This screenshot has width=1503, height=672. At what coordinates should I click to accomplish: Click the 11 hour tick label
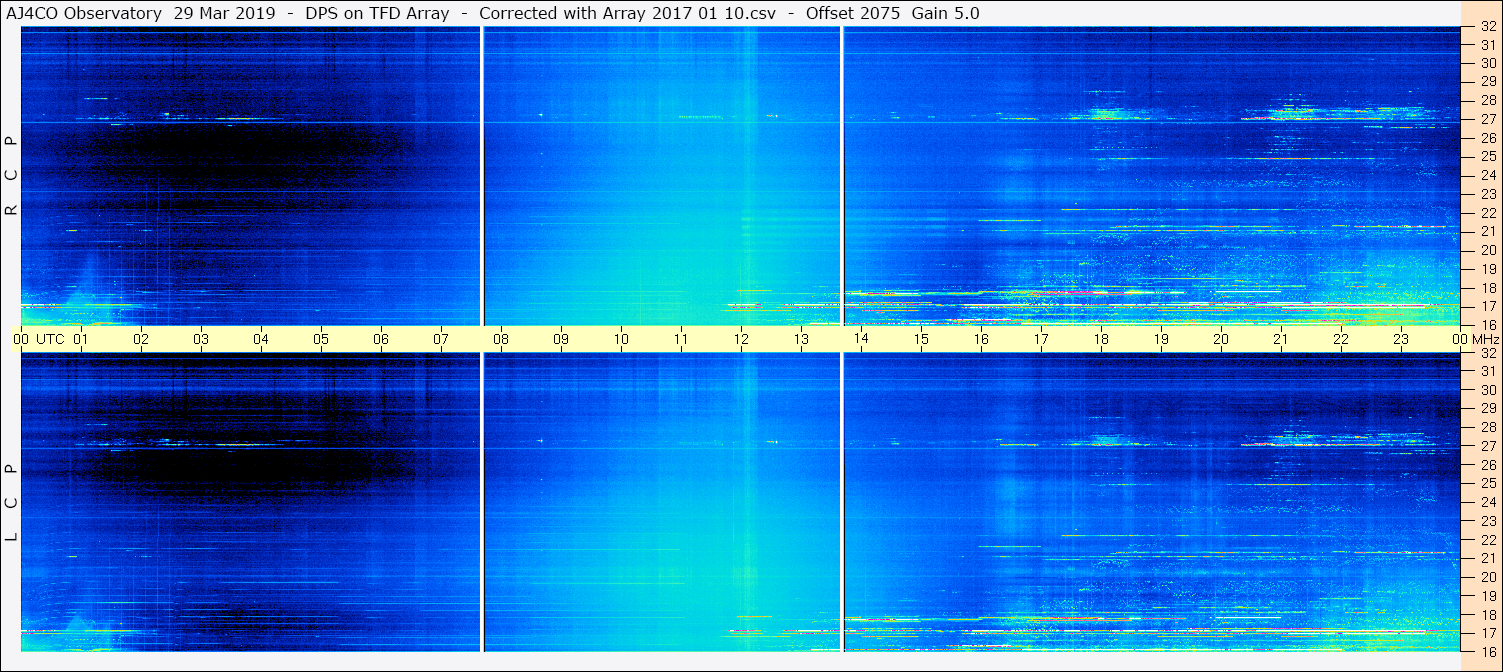(x=681, y=339)
